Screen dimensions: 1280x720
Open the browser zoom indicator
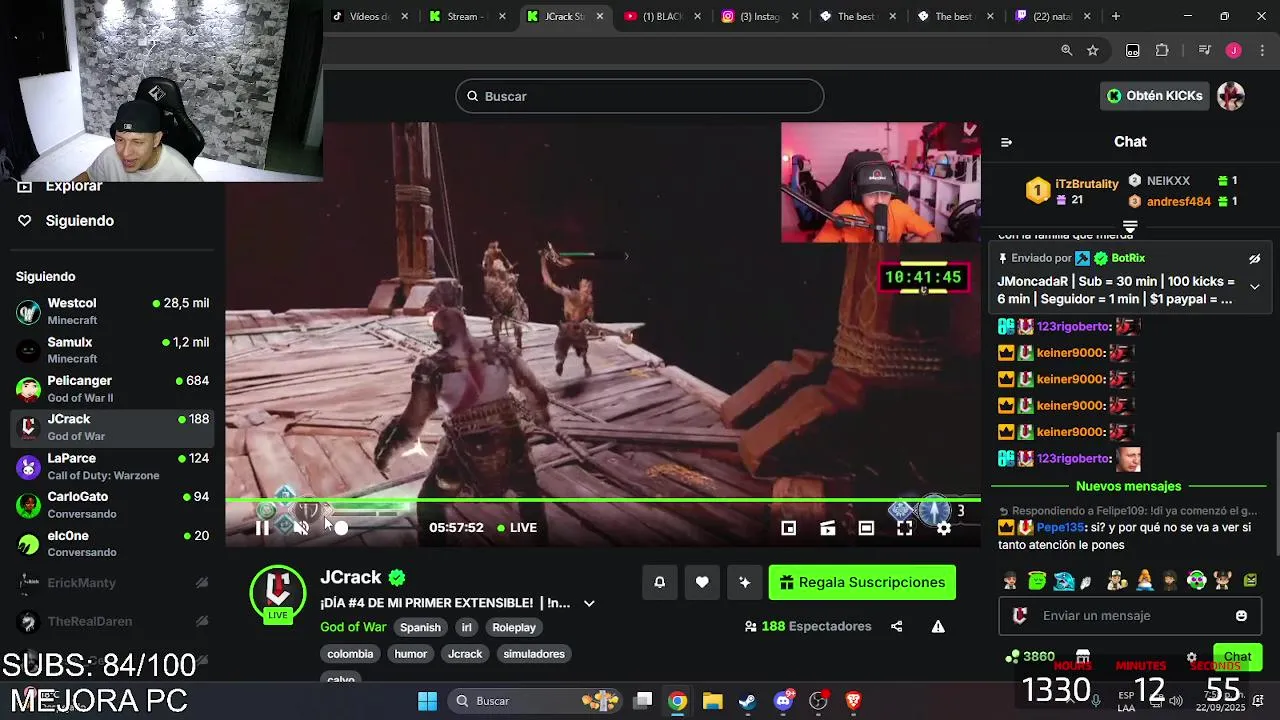tap(1067, 50)
